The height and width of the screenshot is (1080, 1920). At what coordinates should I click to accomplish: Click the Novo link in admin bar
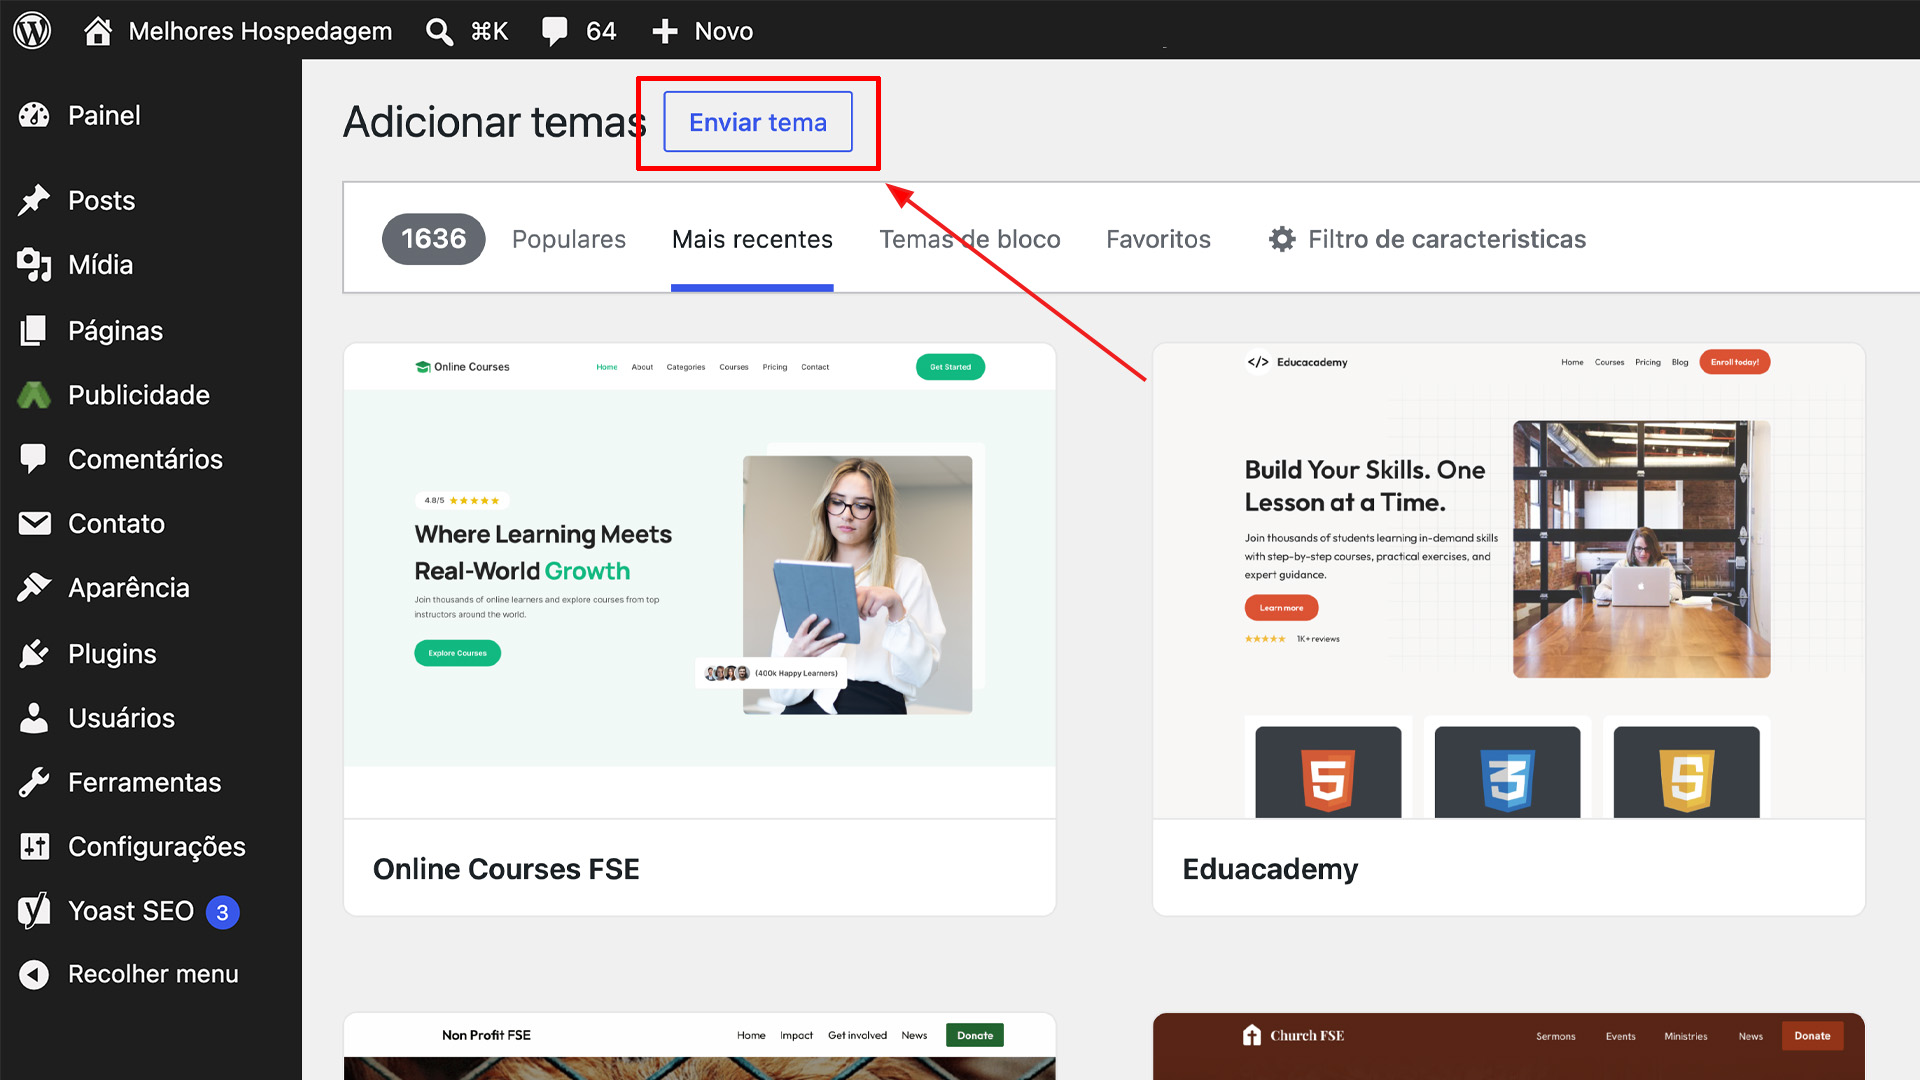click(724, 31)
